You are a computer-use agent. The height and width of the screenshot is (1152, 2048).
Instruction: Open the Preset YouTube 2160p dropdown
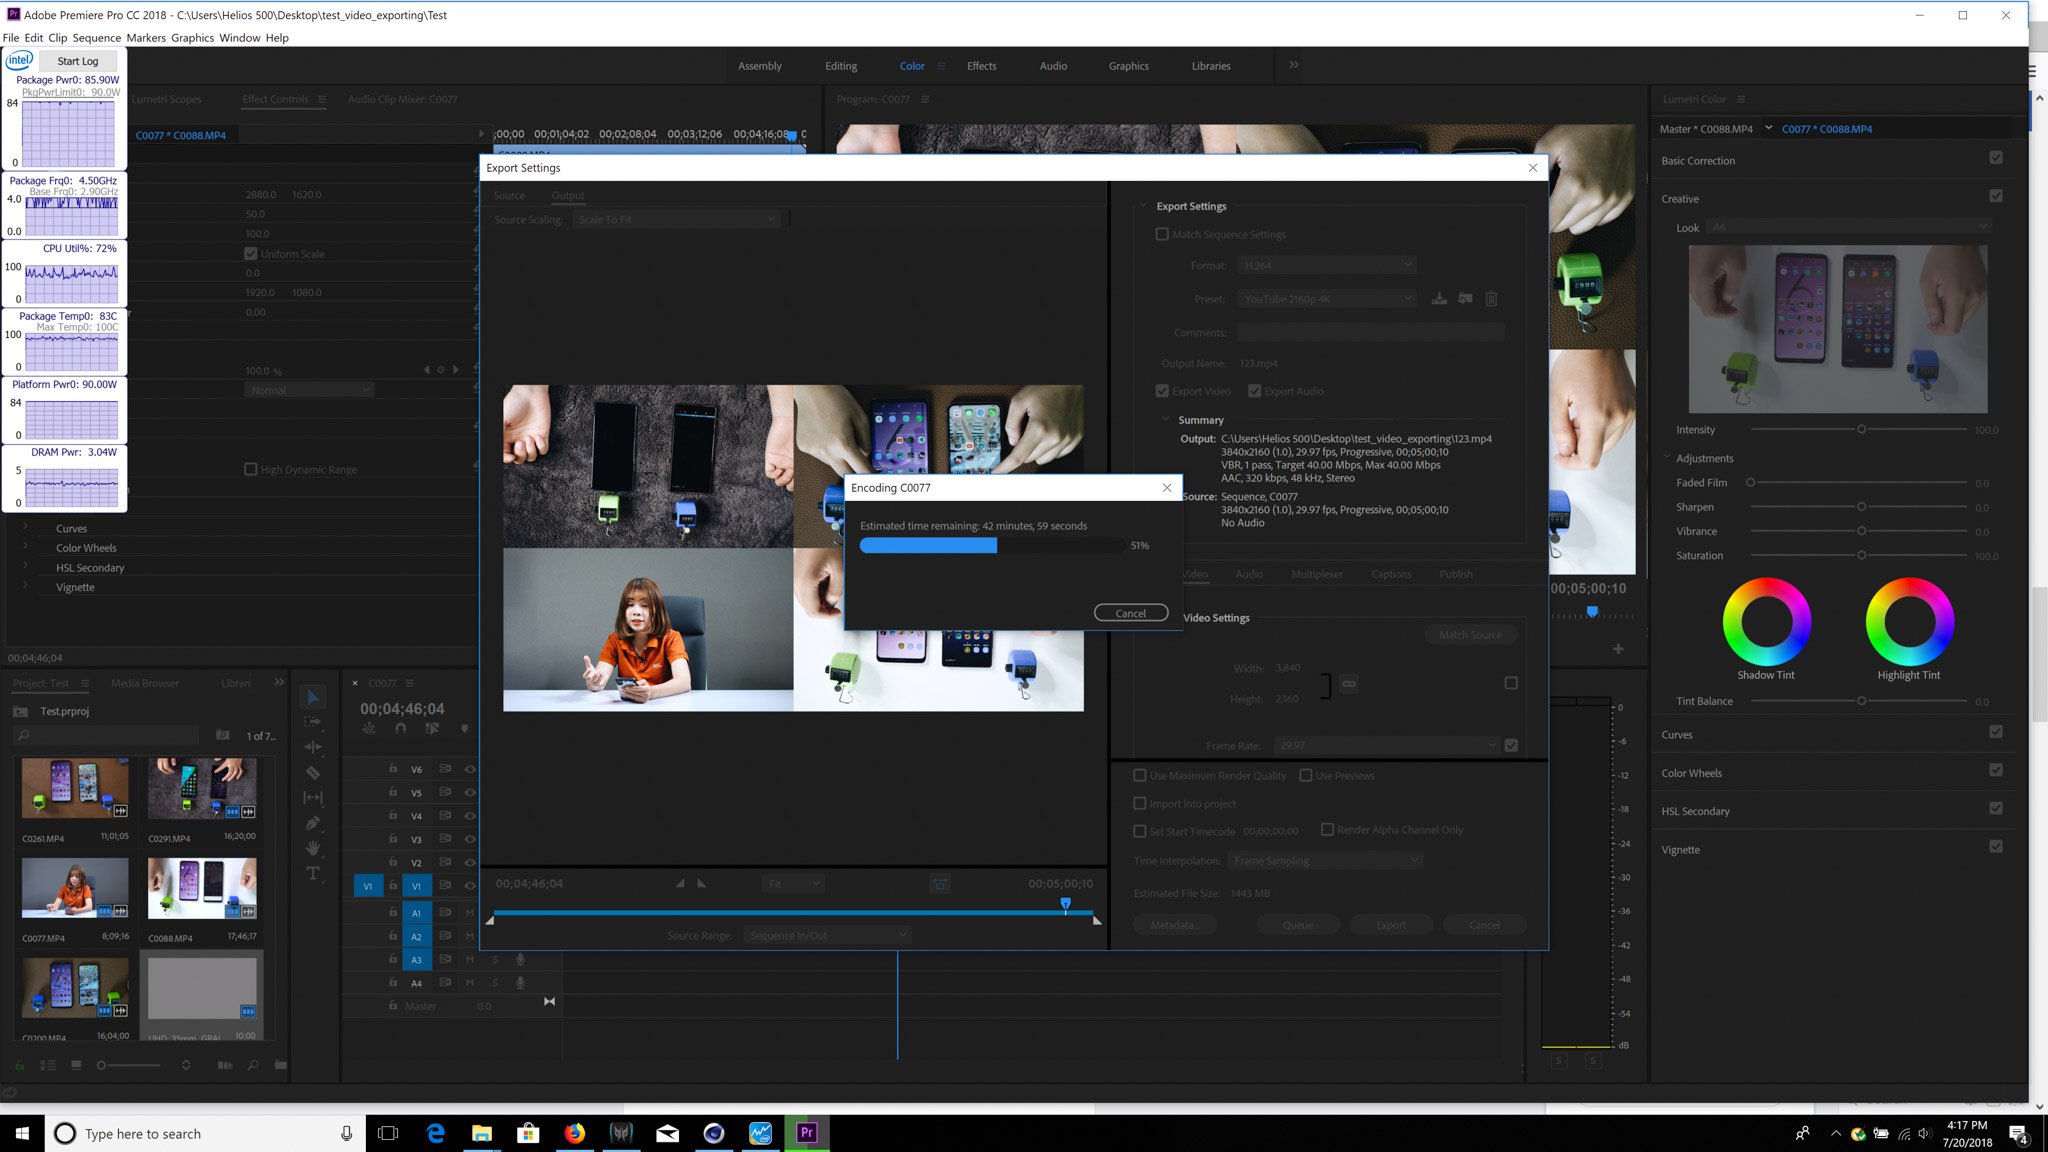(x=1327, y=299)
